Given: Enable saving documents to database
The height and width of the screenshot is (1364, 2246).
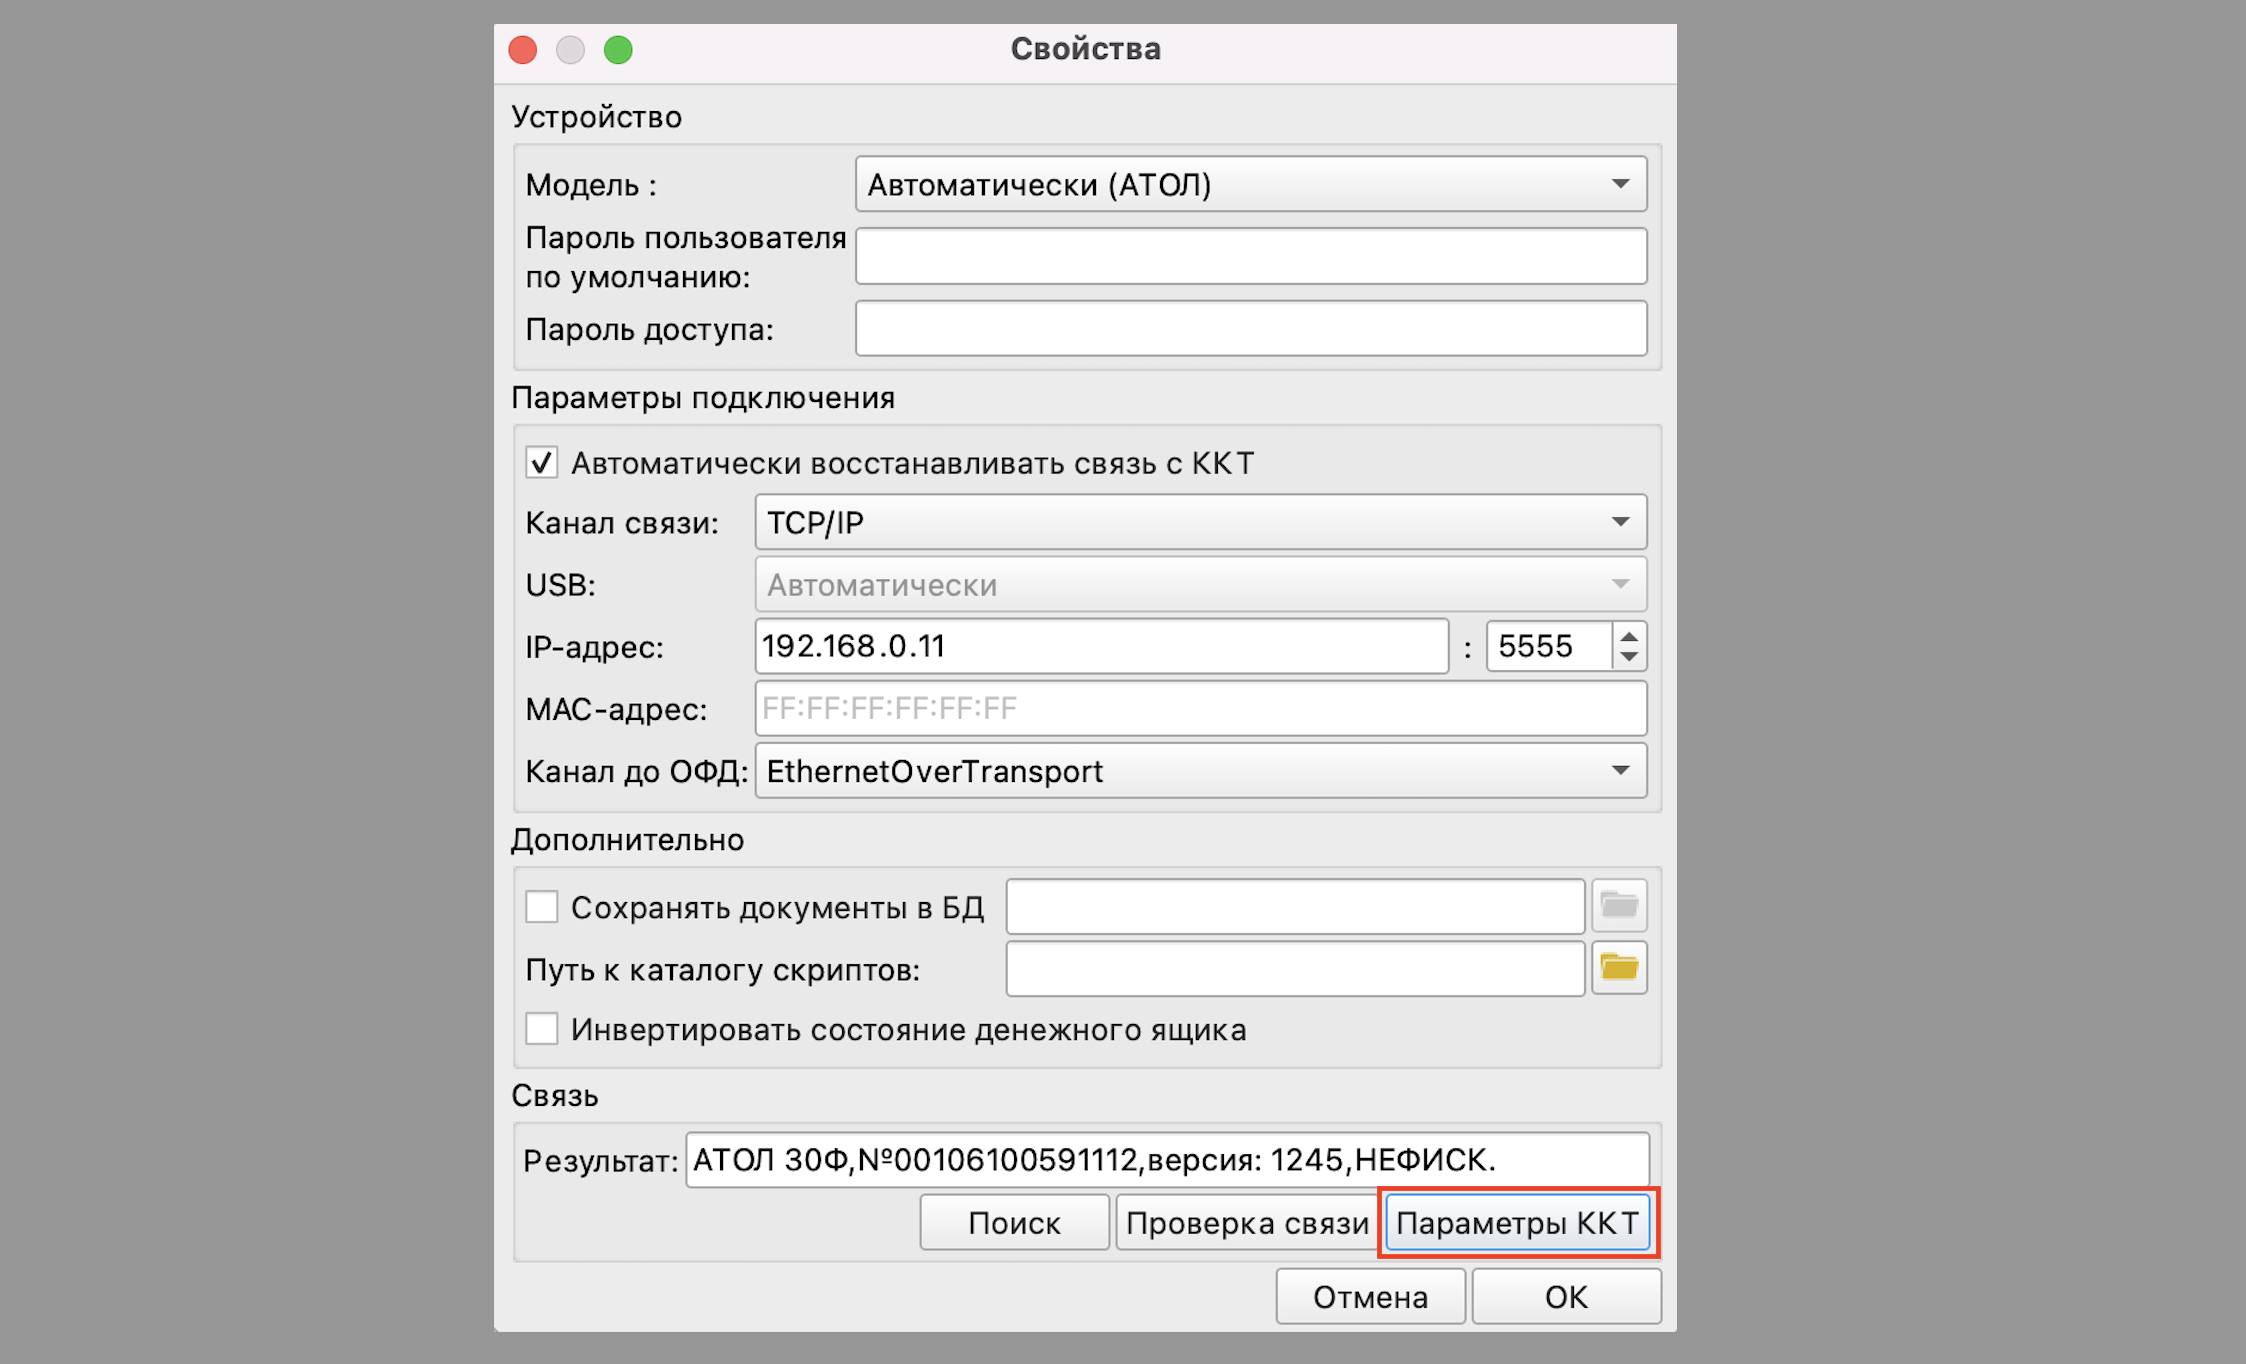Looking at the screenshot, I should pos(542,907).
